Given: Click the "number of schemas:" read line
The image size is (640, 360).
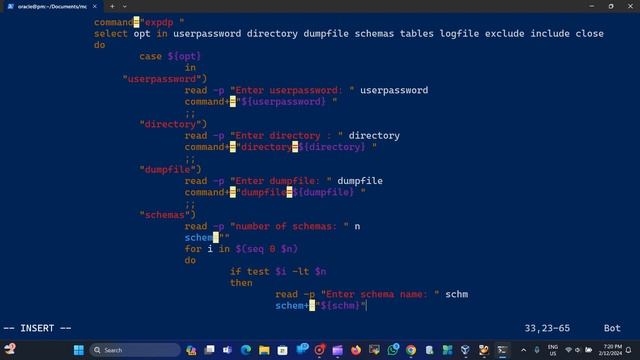Looking at the screenshot, I should tap(272, 226).
